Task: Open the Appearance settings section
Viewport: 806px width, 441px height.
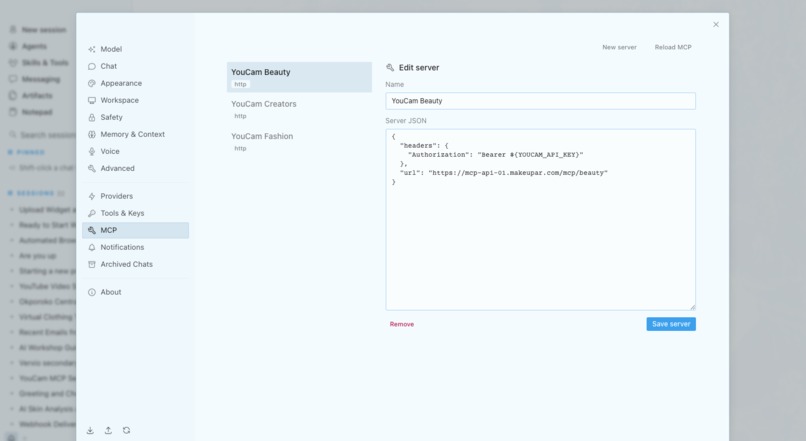Action: [x=135, y=83]
